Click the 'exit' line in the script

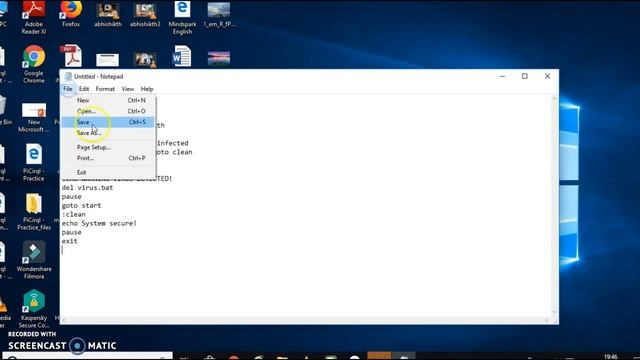click(69, 241)
